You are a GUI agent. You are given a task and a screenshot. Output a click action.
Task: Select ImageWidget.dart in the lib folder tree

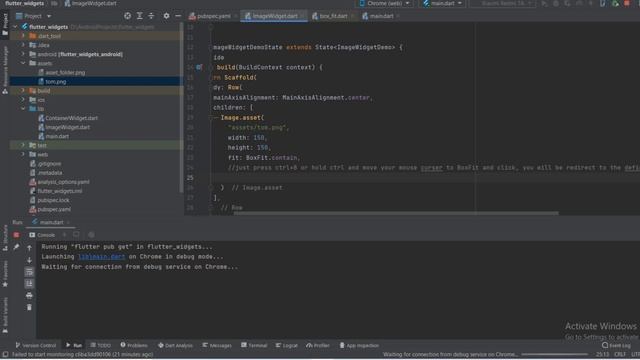(x=68, y=127)
